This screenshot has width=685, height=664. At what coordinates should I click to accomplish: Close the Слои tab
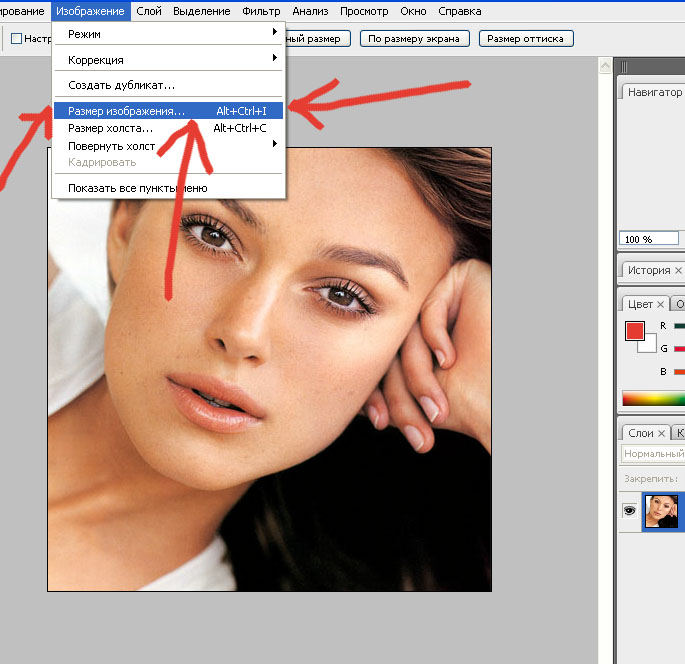(x=661, y=433)
